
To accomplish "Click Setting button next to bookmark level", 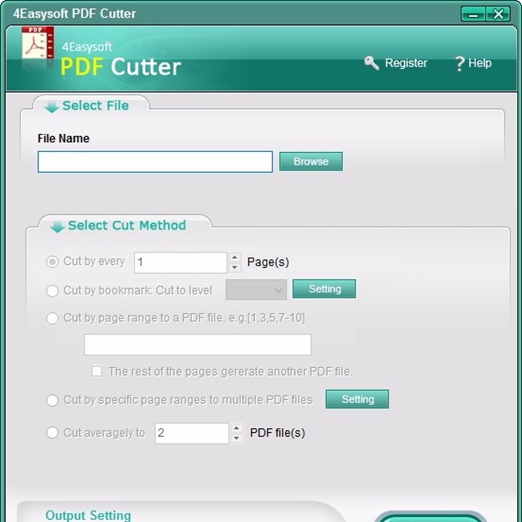I will (324, 289).
